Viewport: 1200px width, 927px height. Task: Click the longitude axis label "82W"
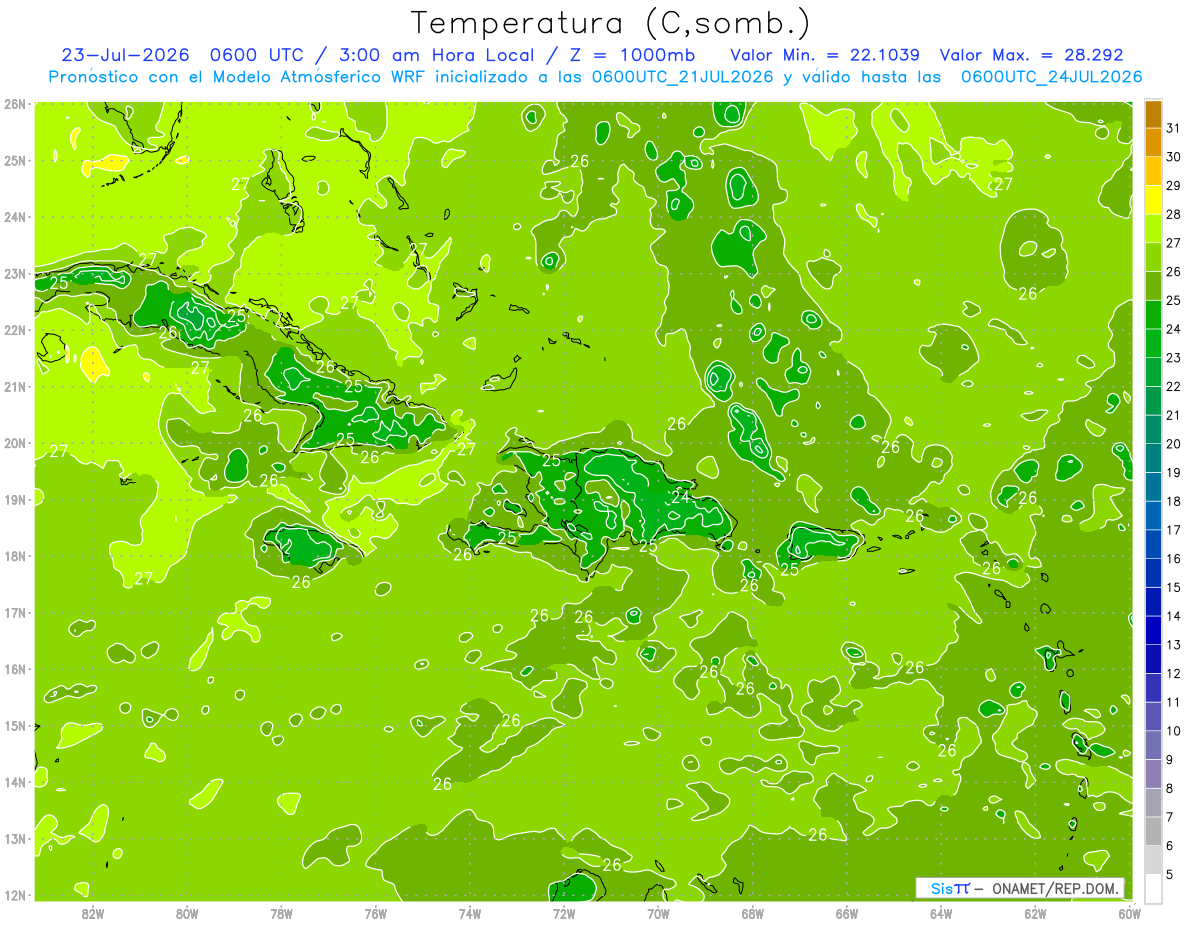pyautogui.click(x=93, y=912)
